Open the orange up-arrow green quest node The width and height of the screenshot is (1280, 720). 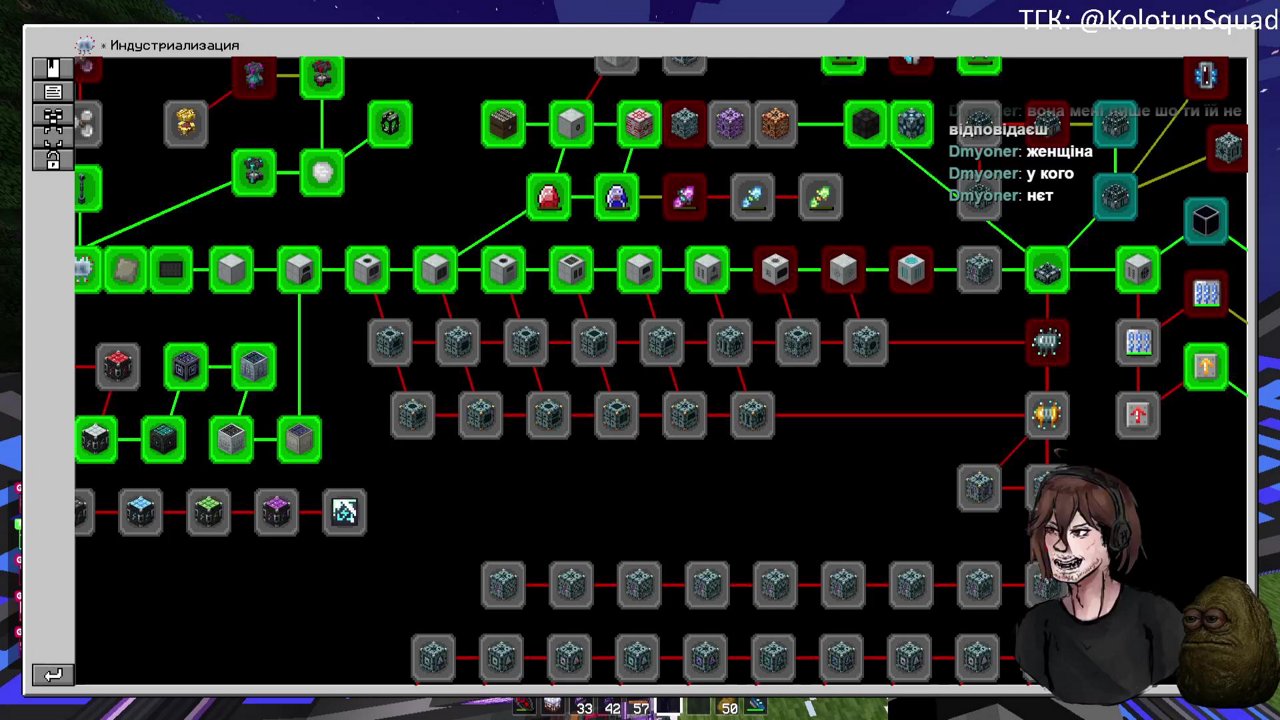point(1206,367)
